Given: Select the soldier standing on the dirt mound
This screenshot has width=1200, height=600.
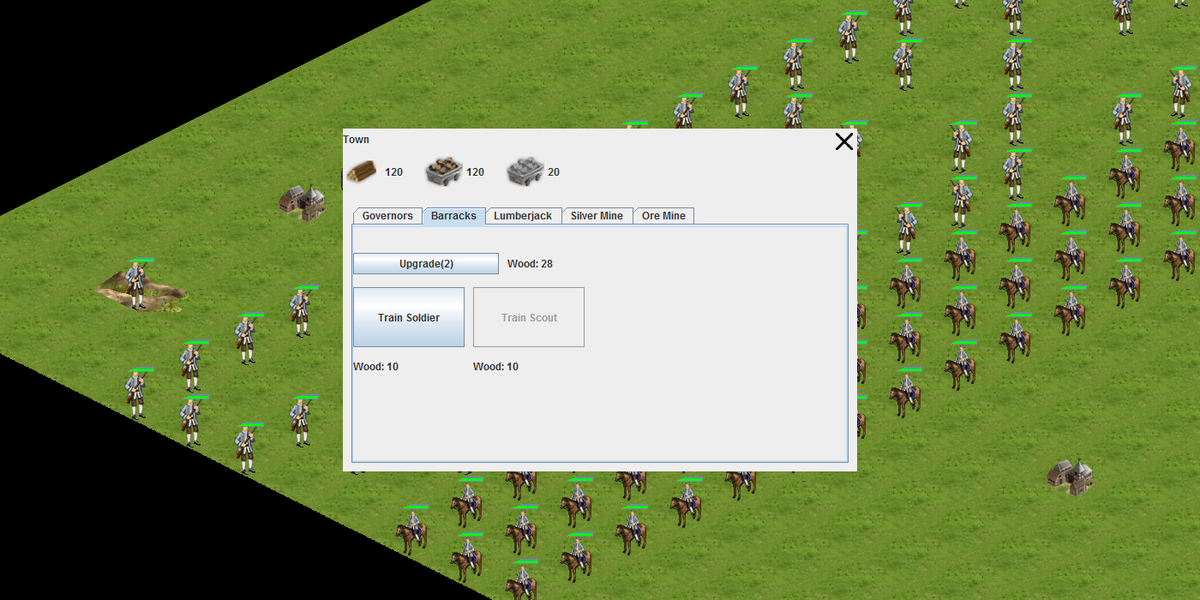Looking at the screenshot, I should [137, 286].
